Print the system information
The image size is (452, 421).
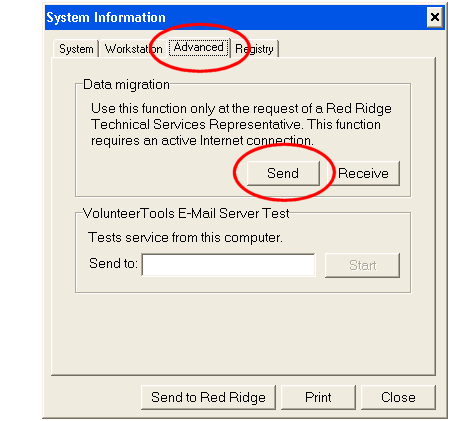click(318, 397)
